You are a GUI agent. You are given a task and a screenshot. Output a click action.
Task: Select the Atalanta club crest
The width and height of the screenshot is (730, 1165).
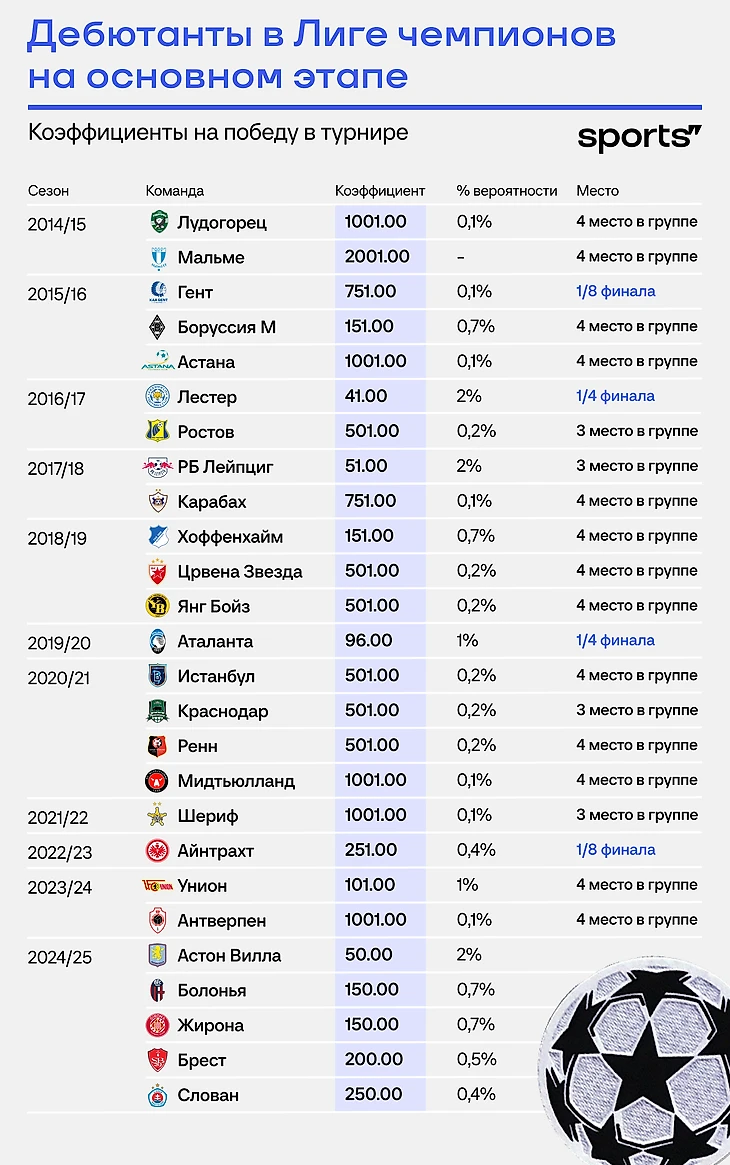coord(157,641)
